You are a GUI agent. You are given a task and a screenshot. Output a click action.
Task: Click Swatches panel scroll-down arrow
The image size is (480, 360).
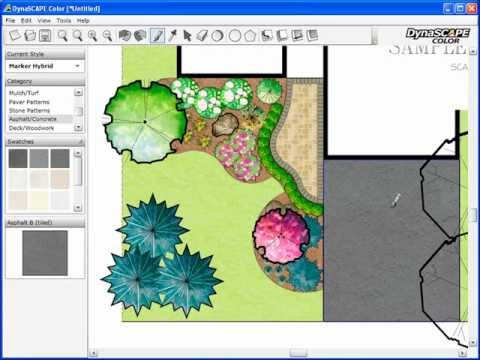(78, 208)
